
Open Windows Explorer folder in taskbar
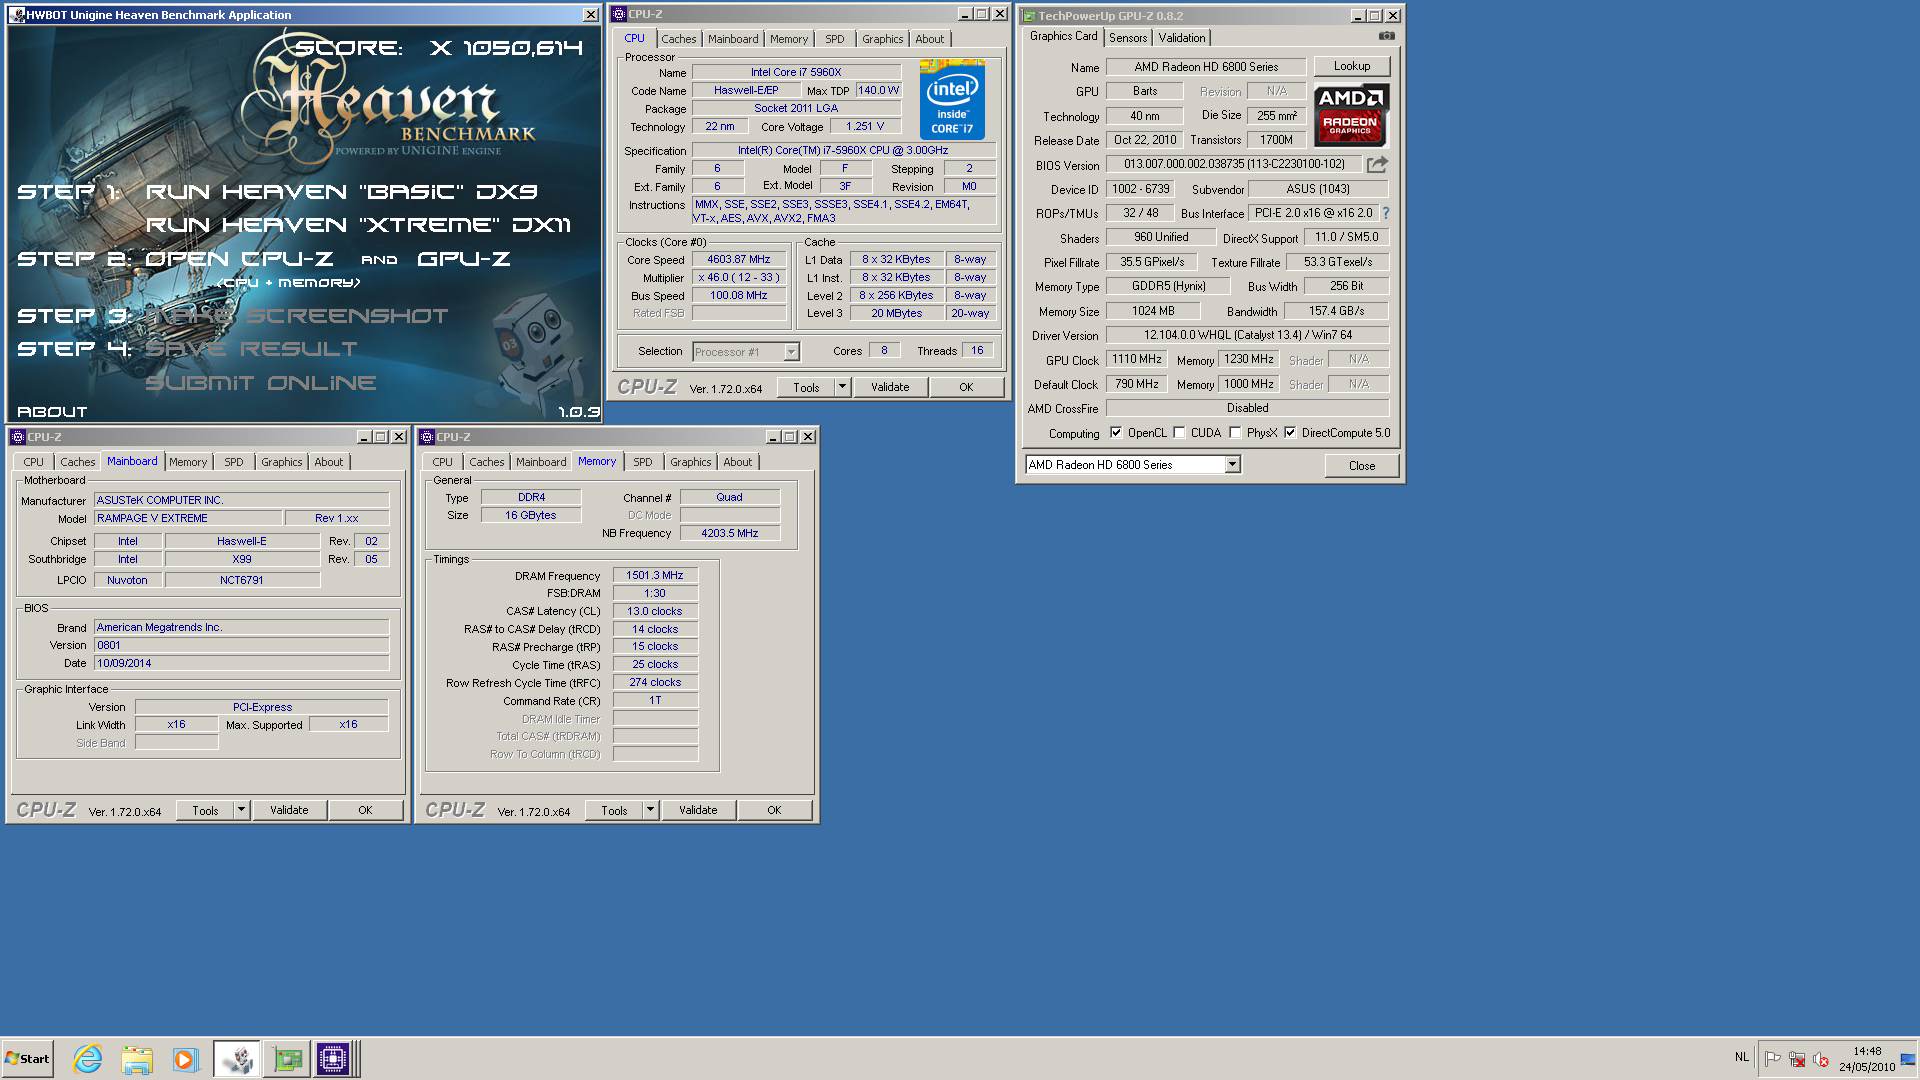[137, 1058]
